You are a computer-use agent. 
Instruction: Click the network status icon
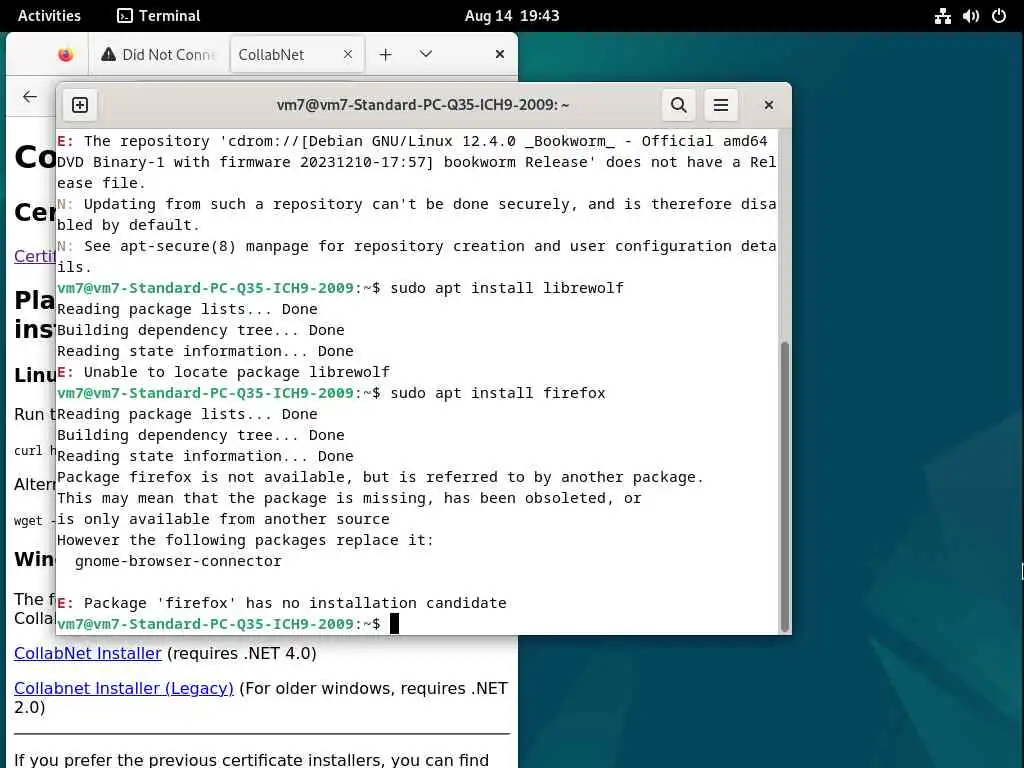942,16
